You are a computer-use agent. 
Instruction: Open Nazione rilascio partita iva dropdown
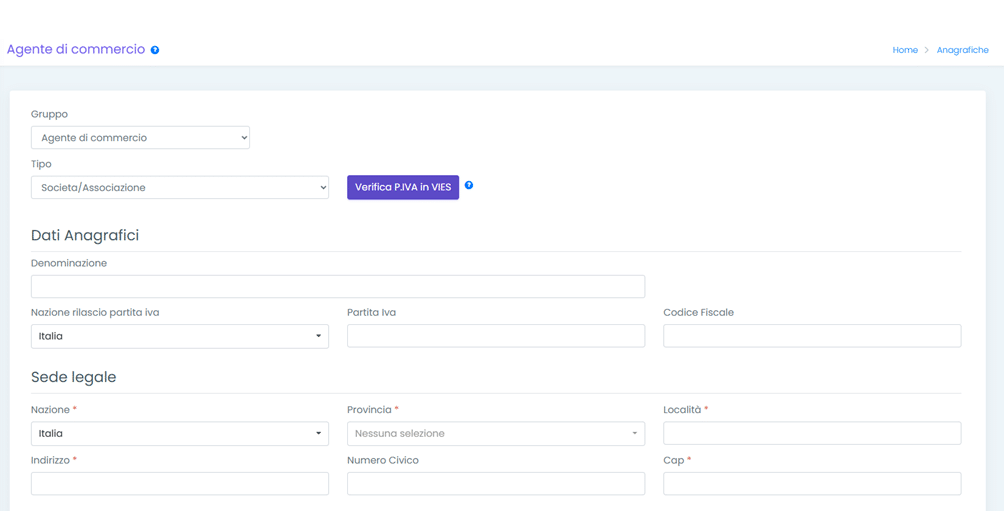(180, 336)
